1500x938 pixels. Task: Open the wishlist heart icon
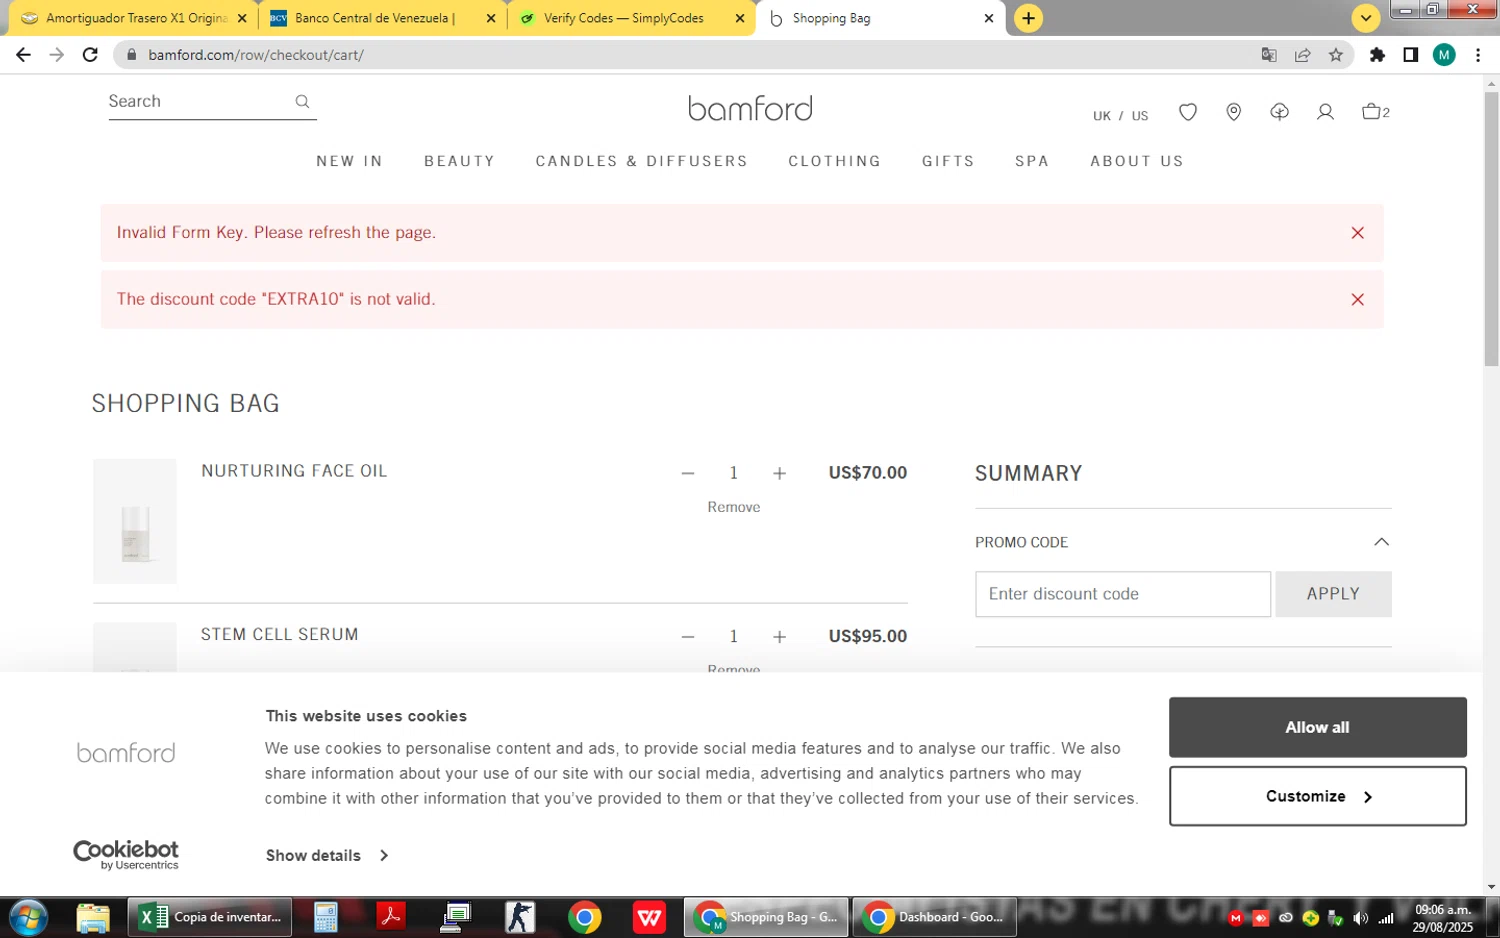coord(1188,112)
